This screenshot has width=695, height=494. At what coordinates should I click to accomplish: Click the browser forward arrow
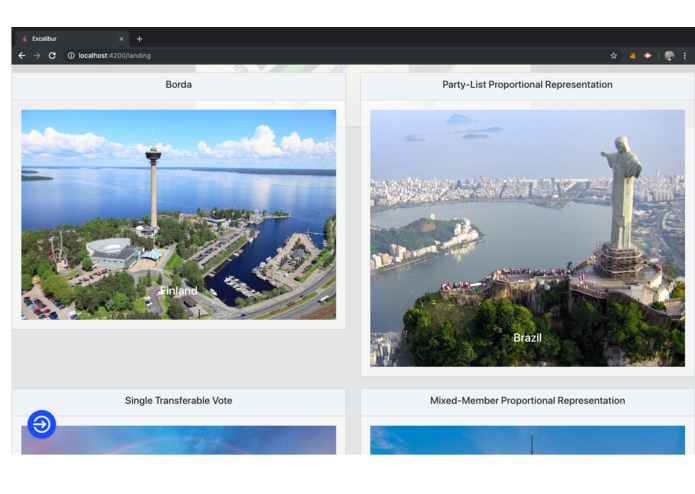tap(37, 55)
